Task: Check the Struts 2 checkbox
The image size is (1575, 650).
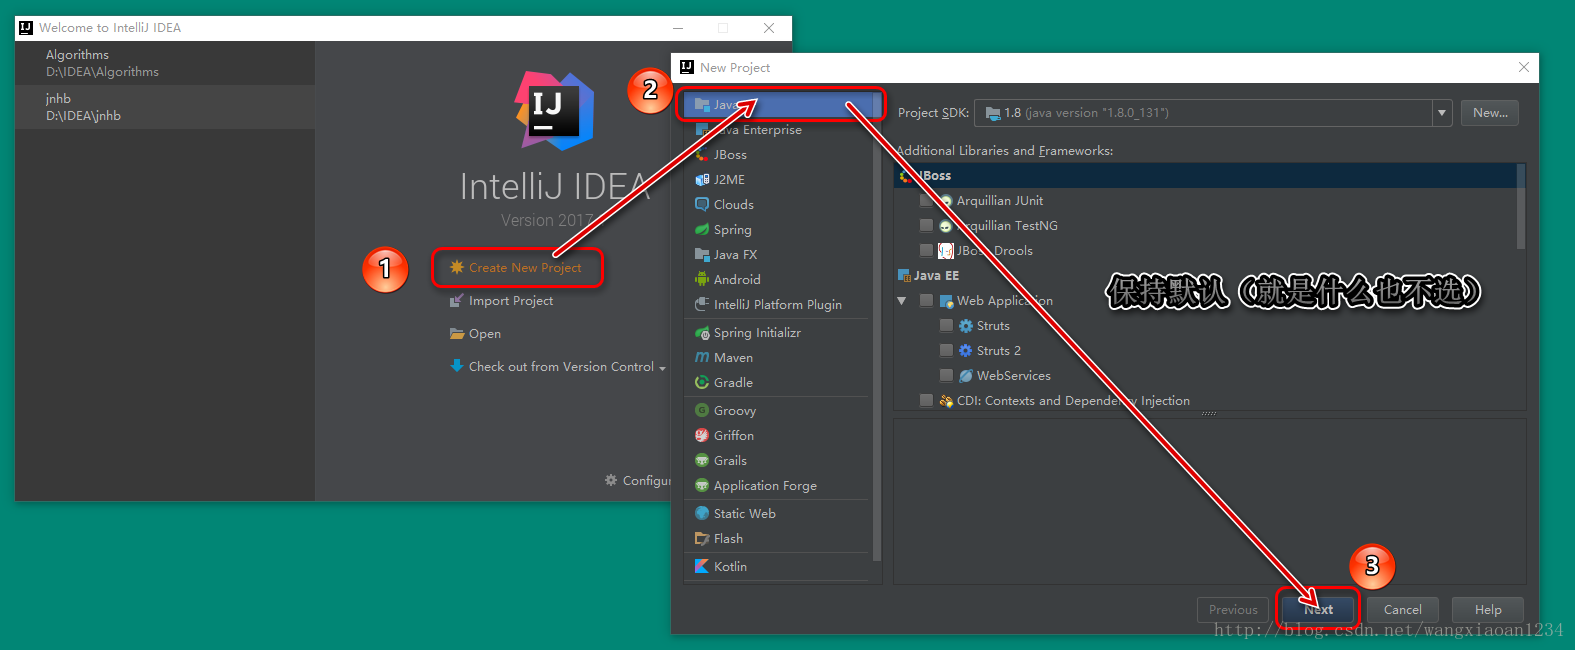Action: 946,351
